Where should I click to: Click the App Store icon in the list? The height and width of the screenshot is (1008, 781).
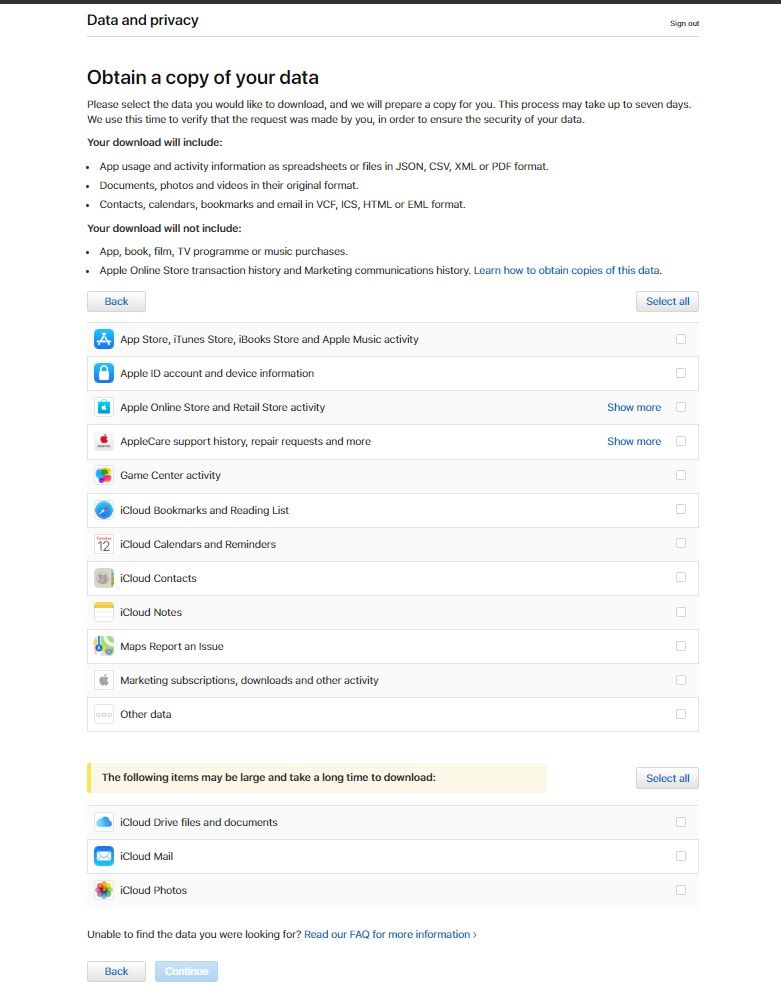[x=104, y=339]
